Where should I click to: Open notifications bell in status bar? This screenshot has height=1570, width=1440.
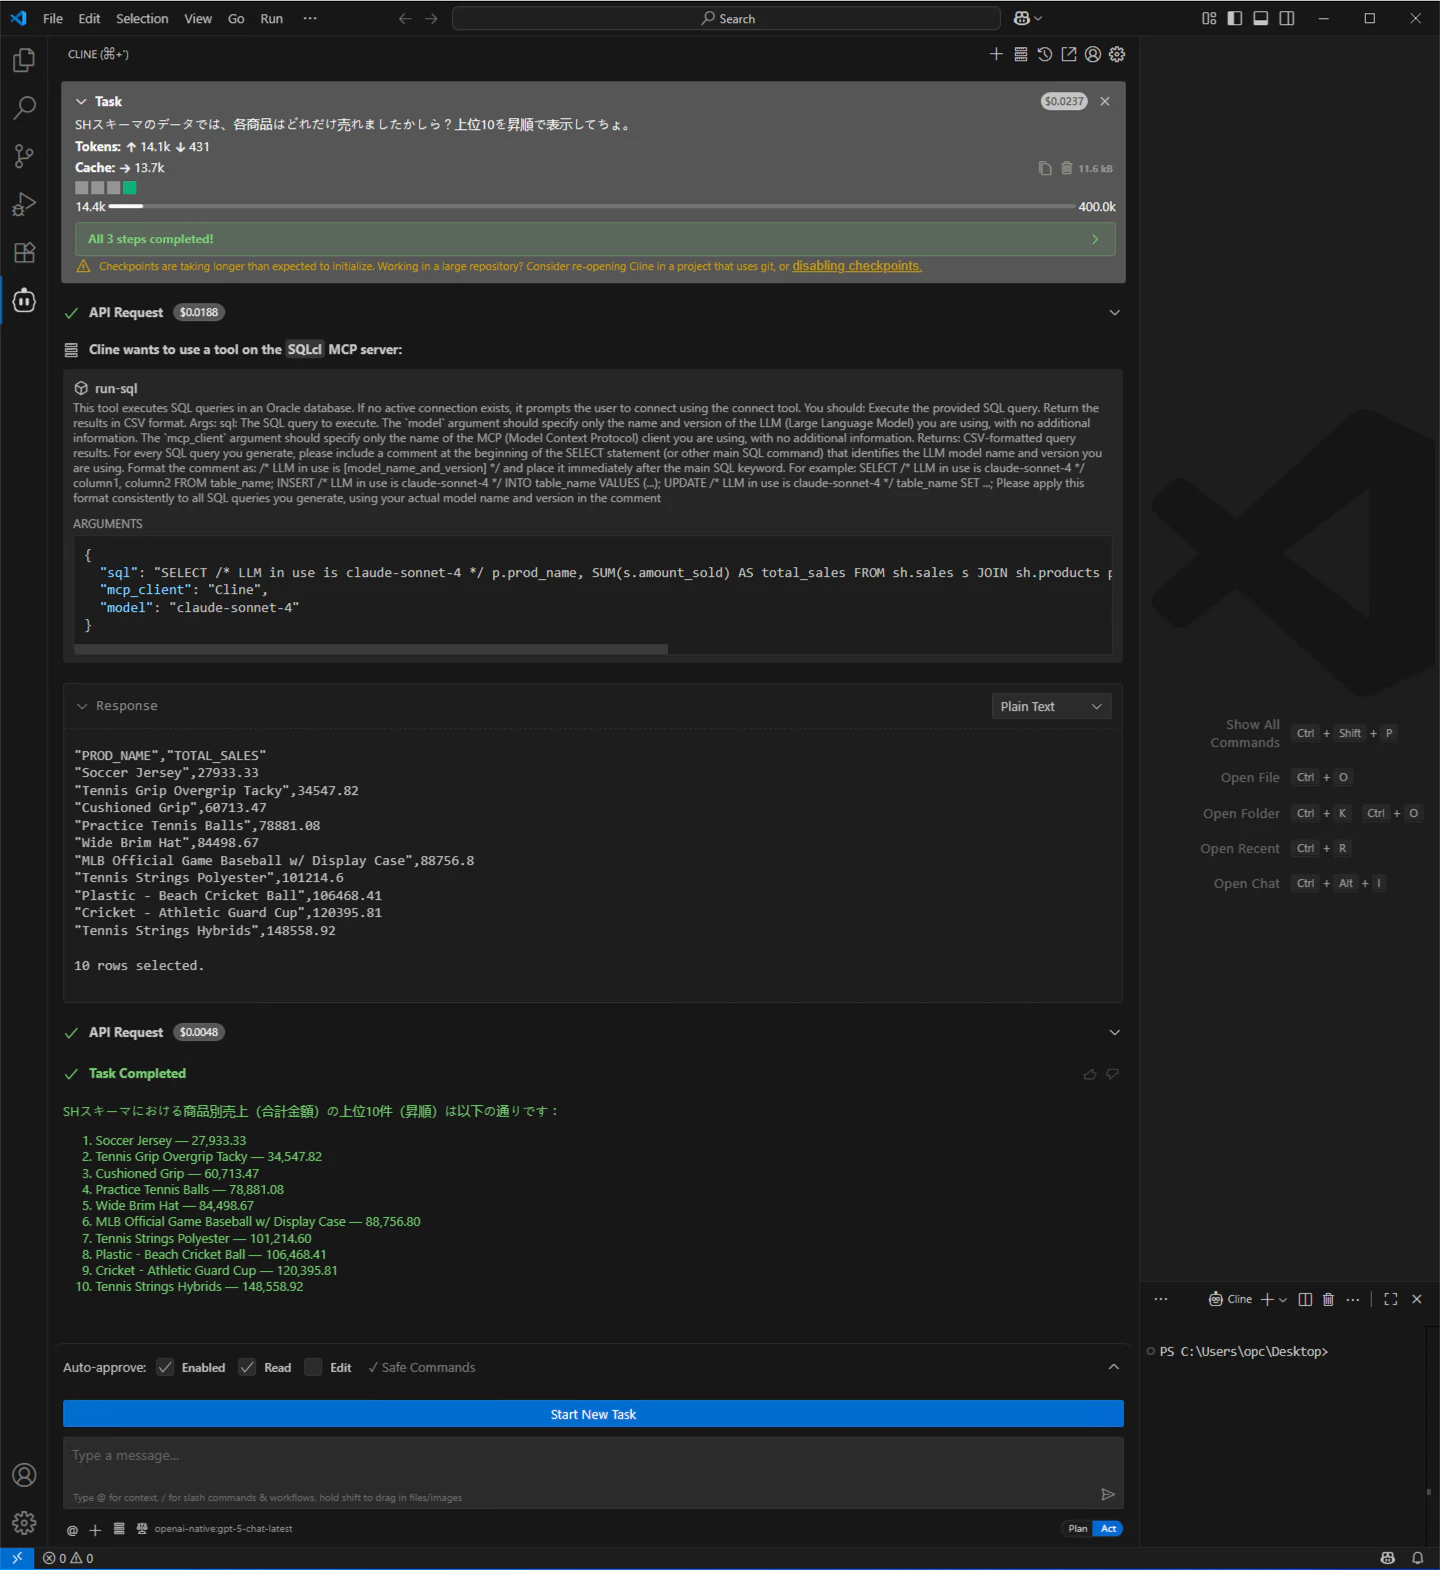pos(1417,1558)
